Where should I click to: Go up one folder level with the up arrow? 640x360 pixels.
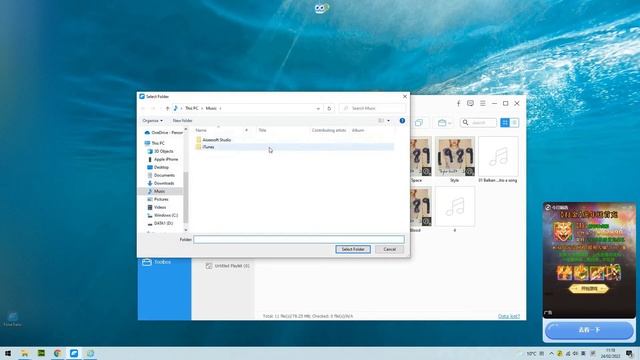tap(167, 108)
